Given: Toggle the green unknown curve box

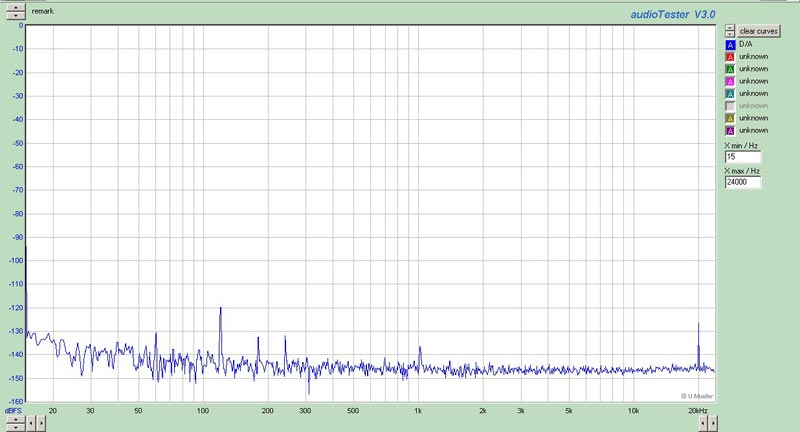Looking at the screenshot, I should [x=730, y=69].
